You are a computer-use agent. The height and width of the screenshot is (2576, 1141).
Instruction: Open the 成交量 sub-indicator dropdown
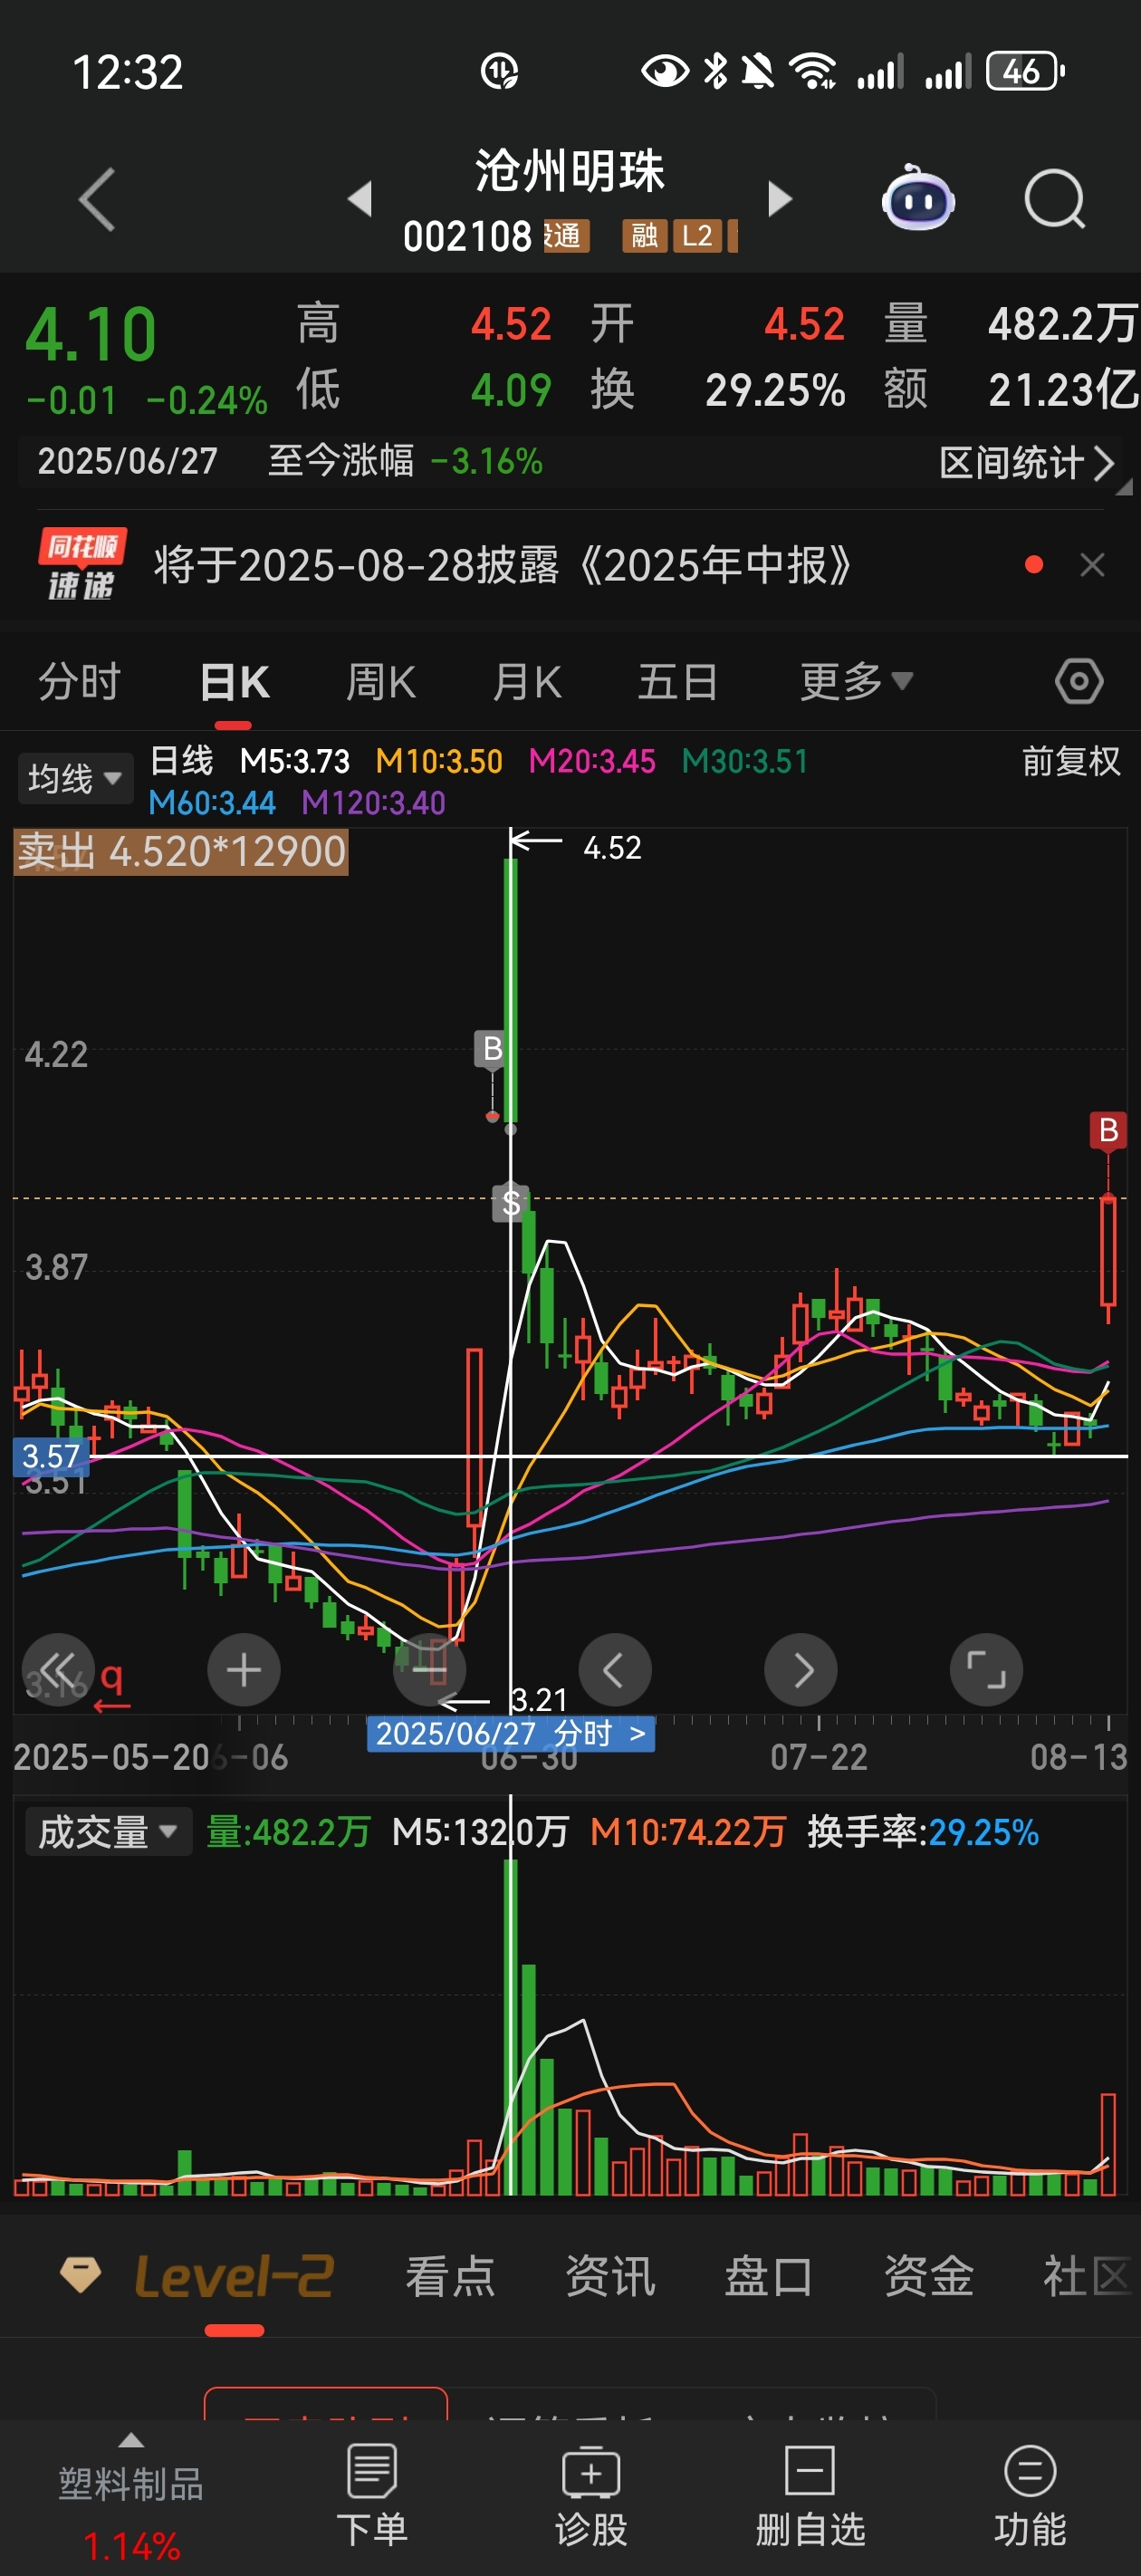[x=108, y=1831]
